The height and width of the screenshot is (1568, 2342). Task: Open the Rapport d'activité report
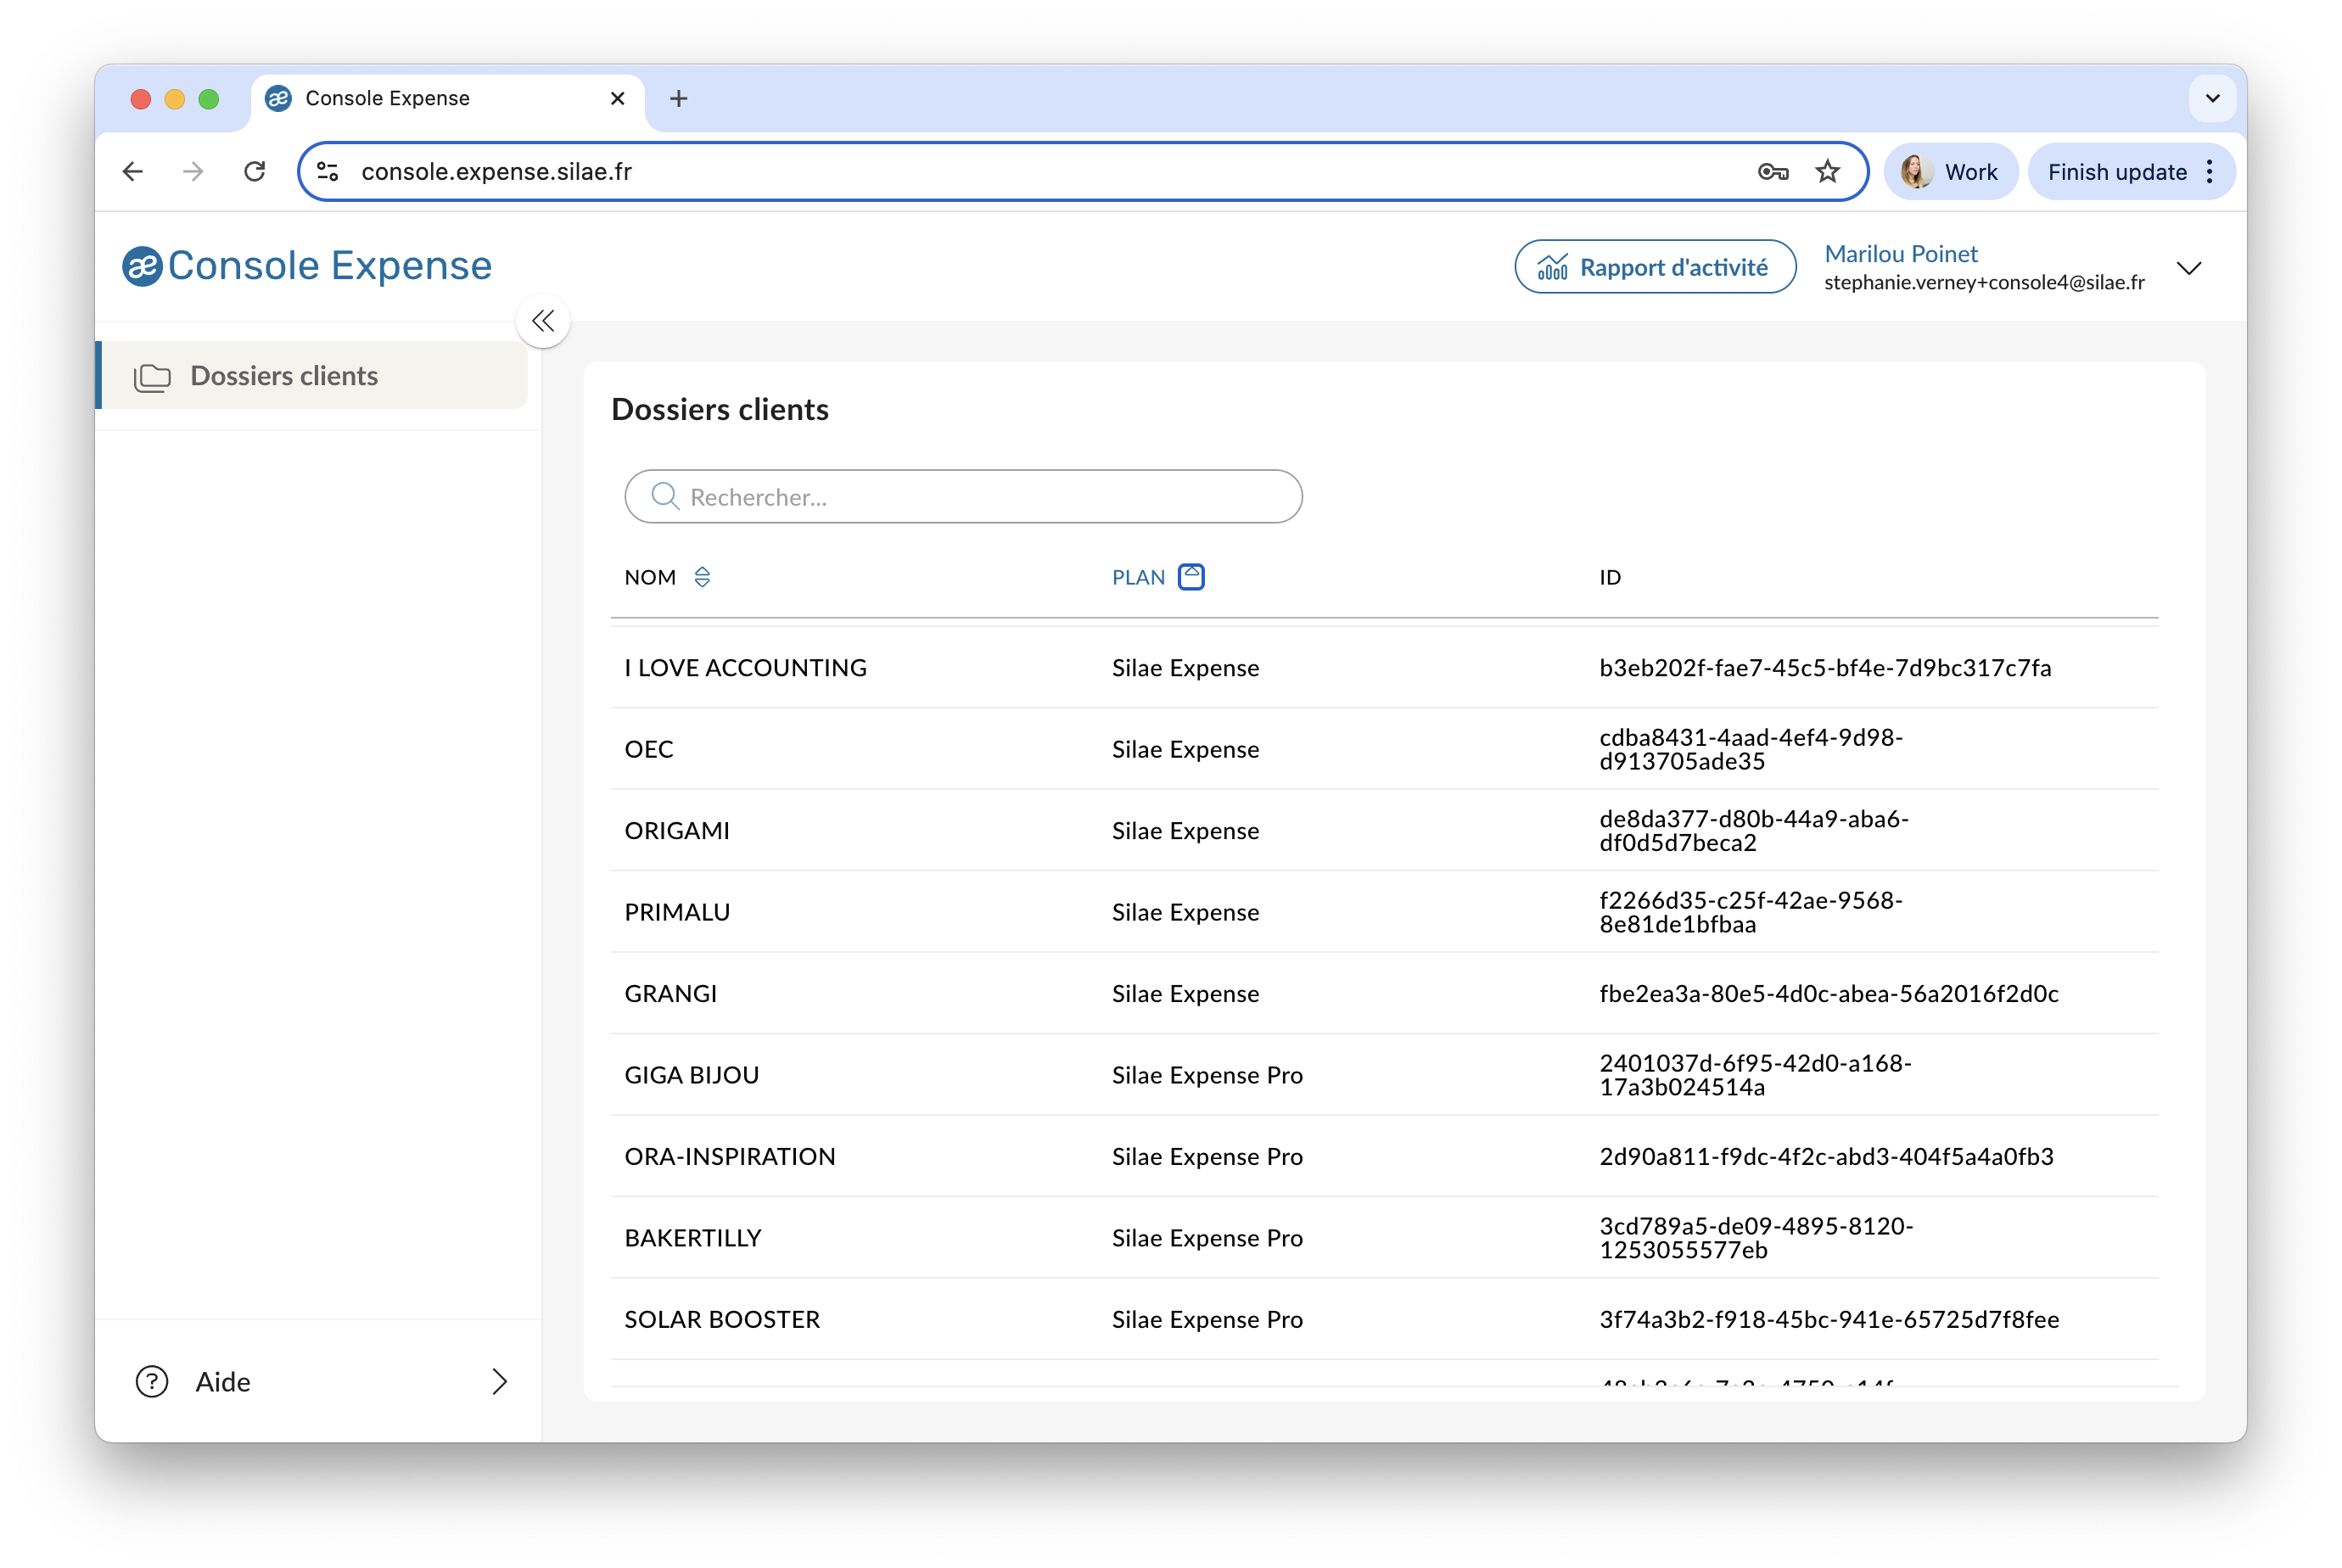pyautogui.click(x=1655, y=267)
